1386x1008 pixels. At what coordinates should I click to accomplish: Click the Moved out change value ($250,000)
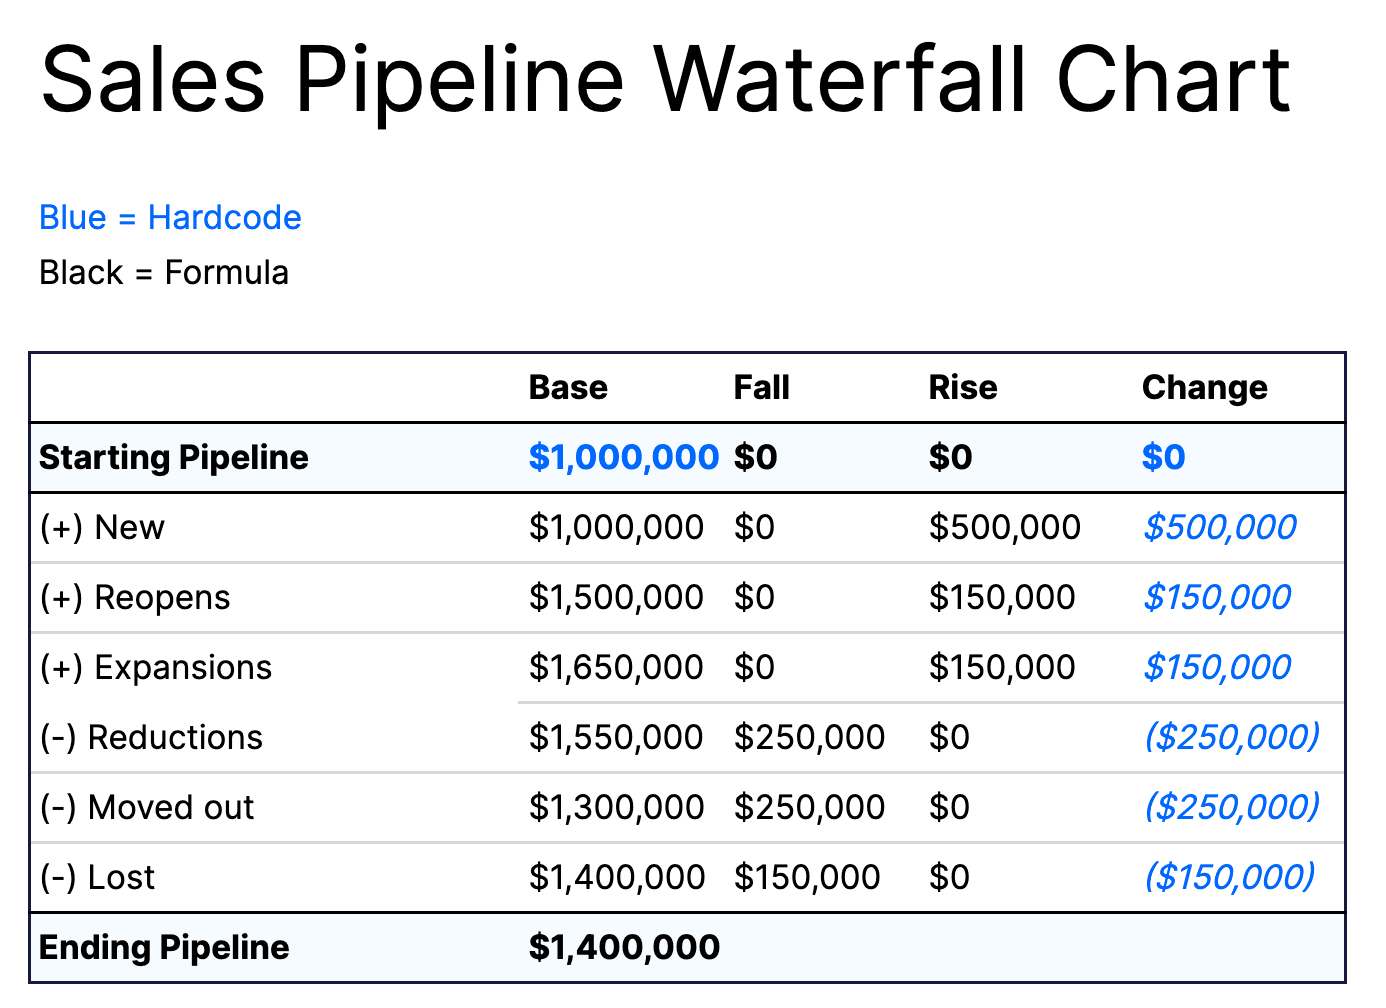coord(1231,807)
